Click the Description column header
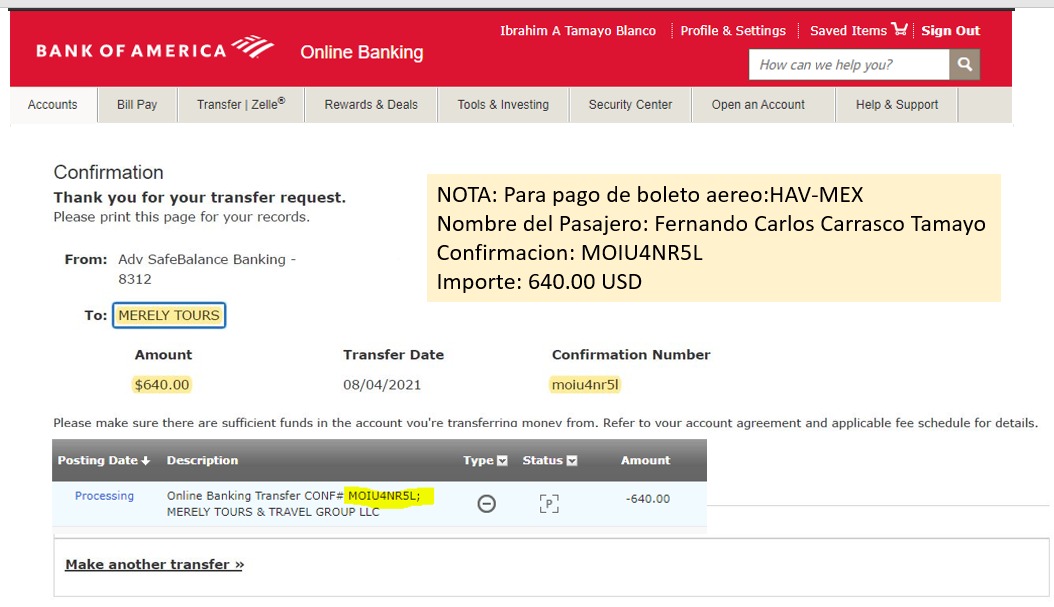This screenshot has height=607, width=1054. [202, 460]
